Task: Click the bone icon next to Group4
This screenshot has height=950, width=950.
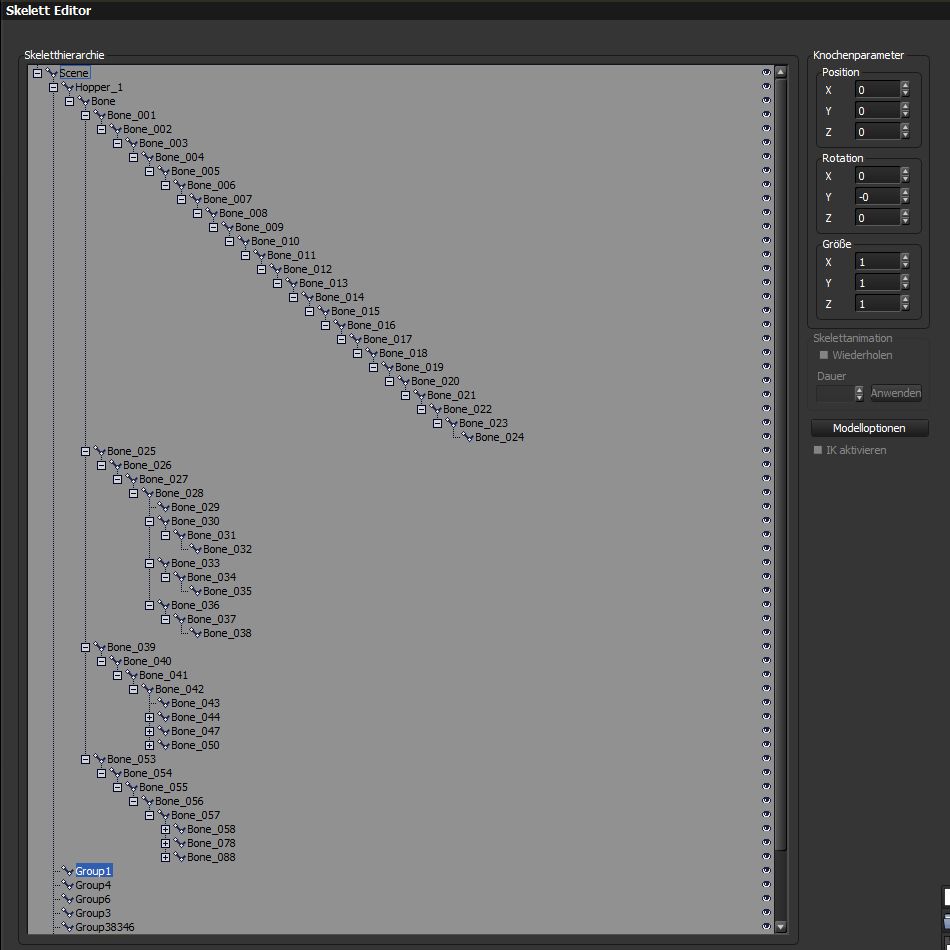Action: coord(67,885)
